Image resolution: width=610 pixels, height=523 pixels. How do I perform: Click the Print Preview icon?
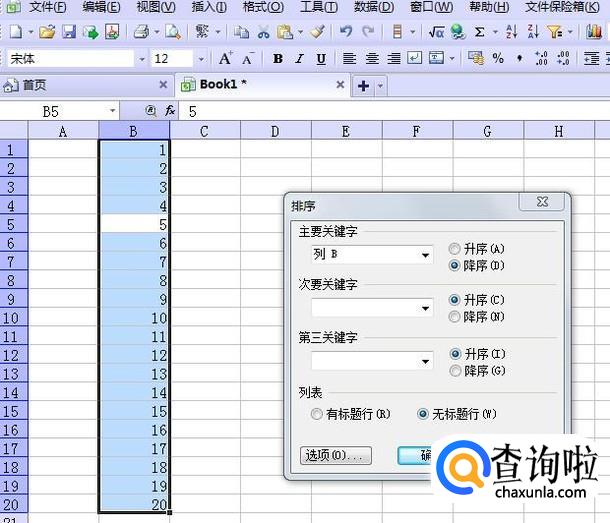[172, 32]
